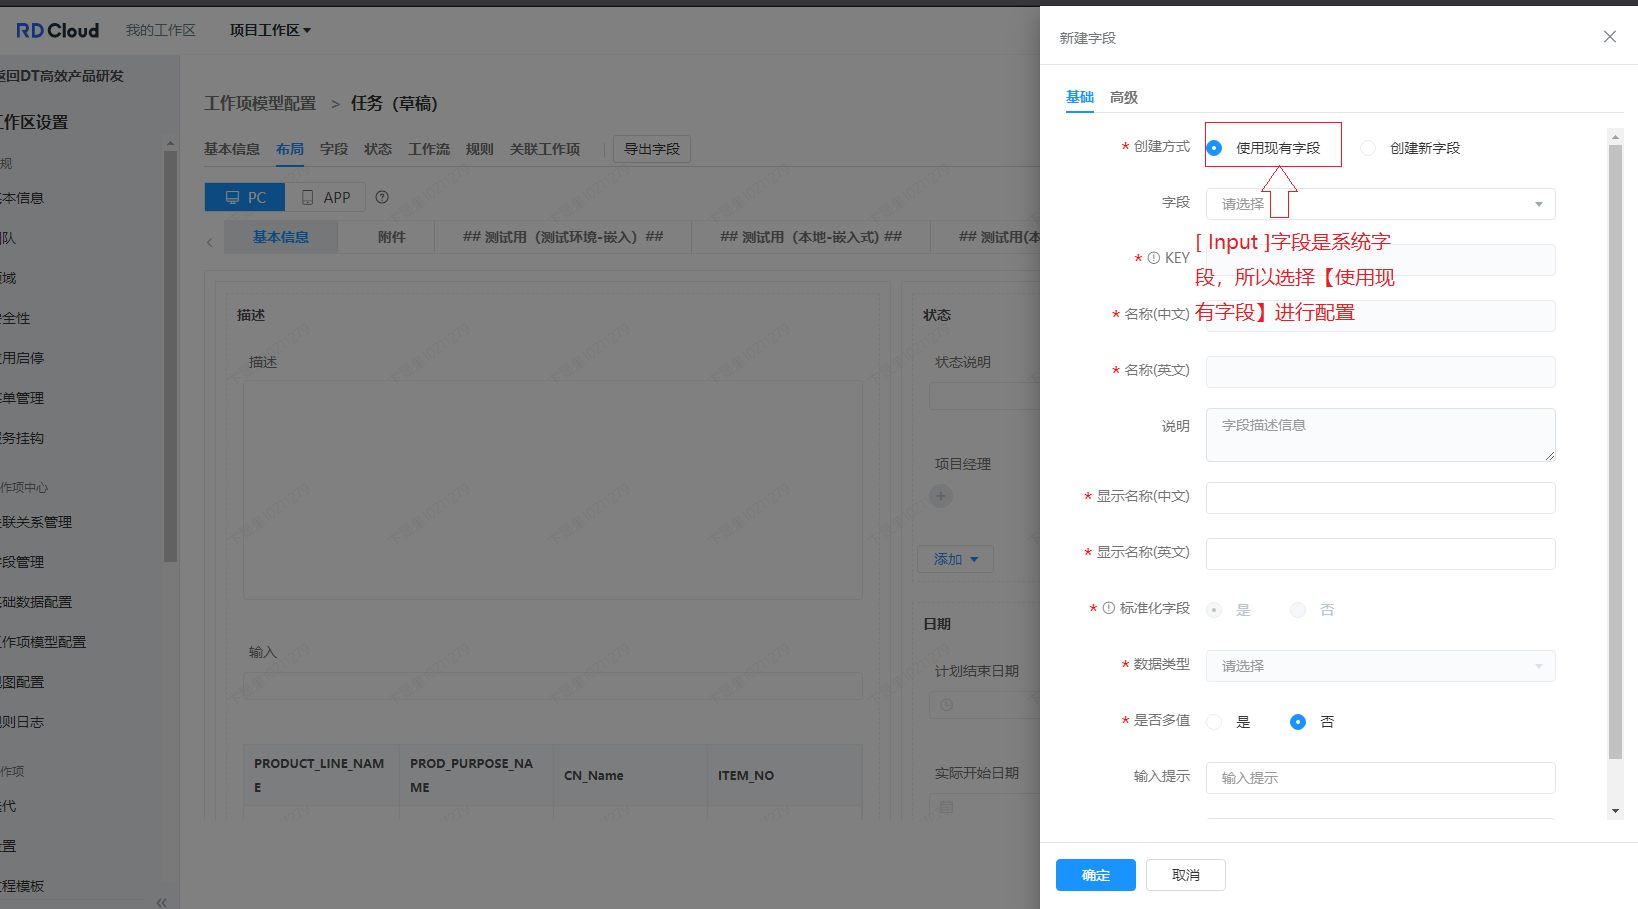Click the ITEM_NO column header
Image resolution: width=1638 pixels, height=909 pixels.
pyautogui.click(x=784, y=775)
